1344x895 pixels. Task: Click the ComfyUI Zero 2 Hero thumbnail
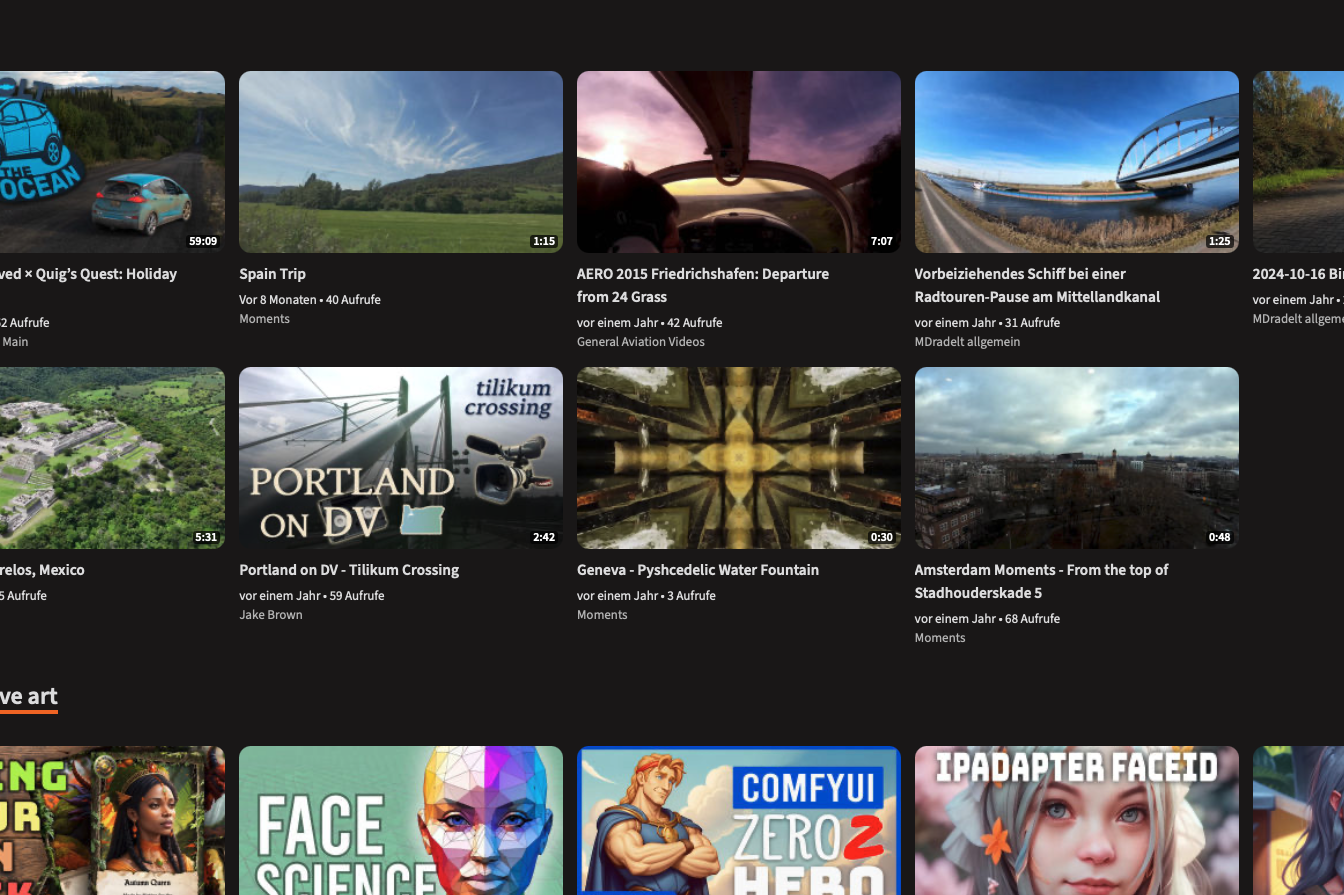(738, 820)
